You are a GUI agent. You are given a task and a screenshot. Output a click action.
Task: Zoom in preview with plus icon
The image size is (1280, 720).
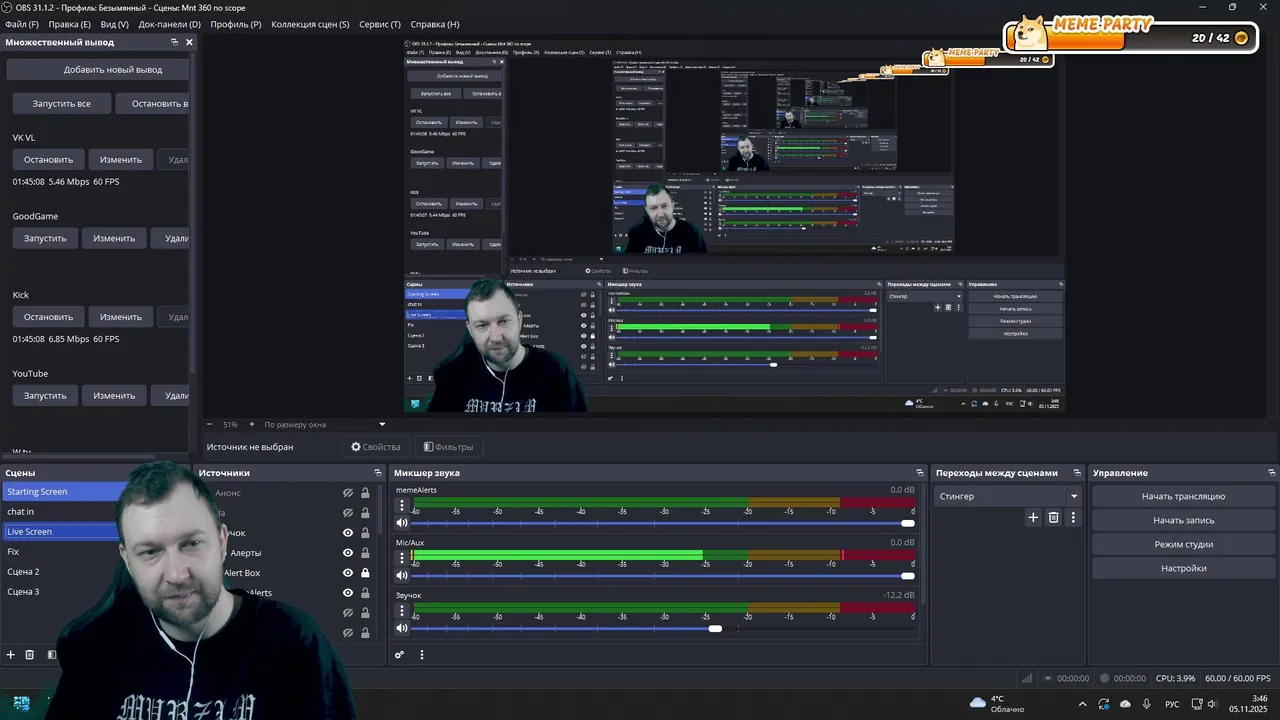pos(251,424)
